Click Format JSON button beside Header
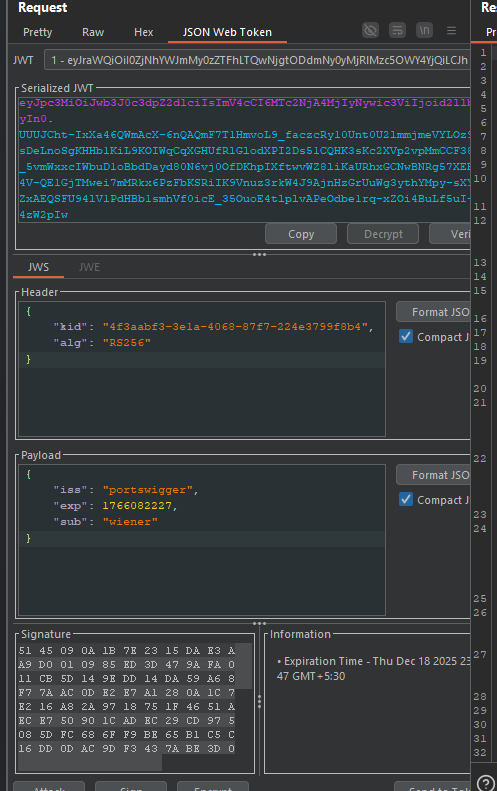 (x=433, y=312)
